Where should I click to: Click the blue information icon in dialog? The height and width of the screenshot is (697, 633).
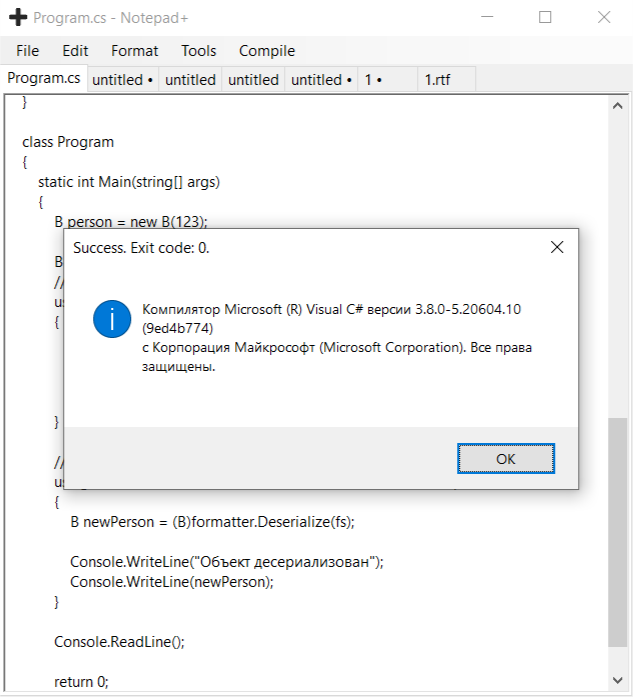[112, 317]
